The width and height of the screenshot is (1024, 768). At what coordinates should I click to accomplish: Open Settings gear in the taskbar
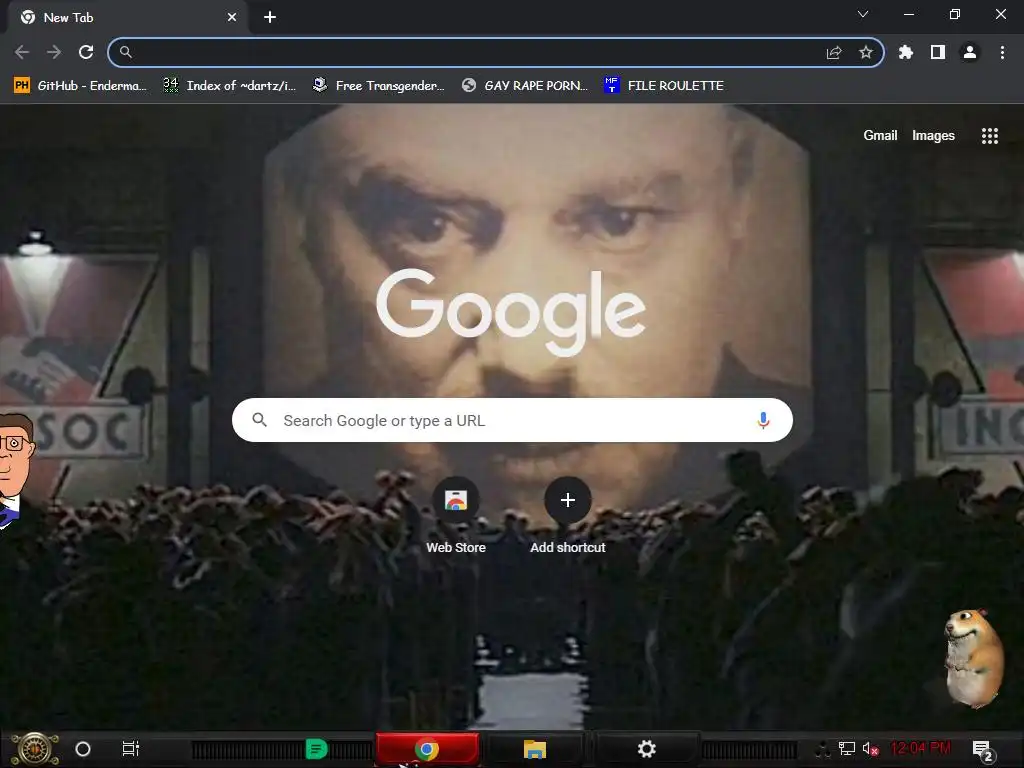pyautogui.click(x=647, y=749)
